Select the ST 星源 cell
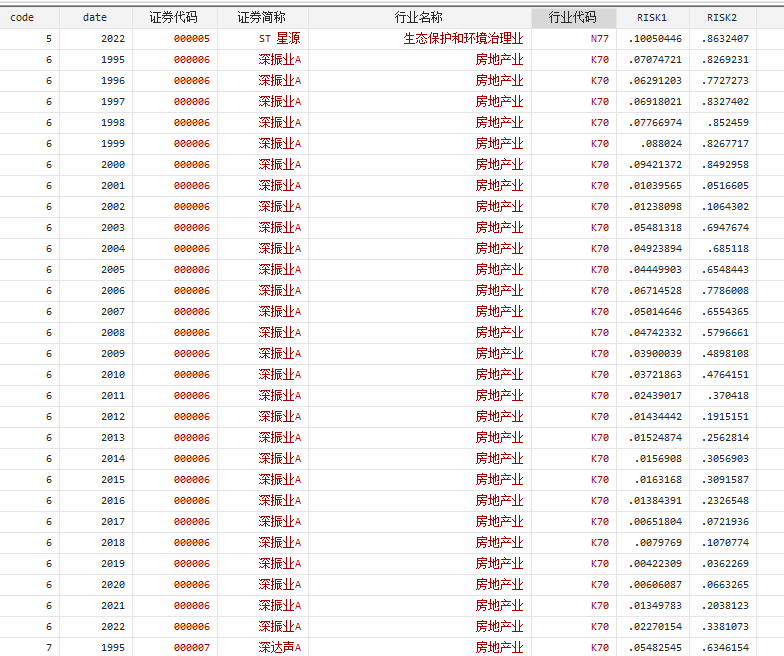784x656 pixels. (x=279, y=38)
